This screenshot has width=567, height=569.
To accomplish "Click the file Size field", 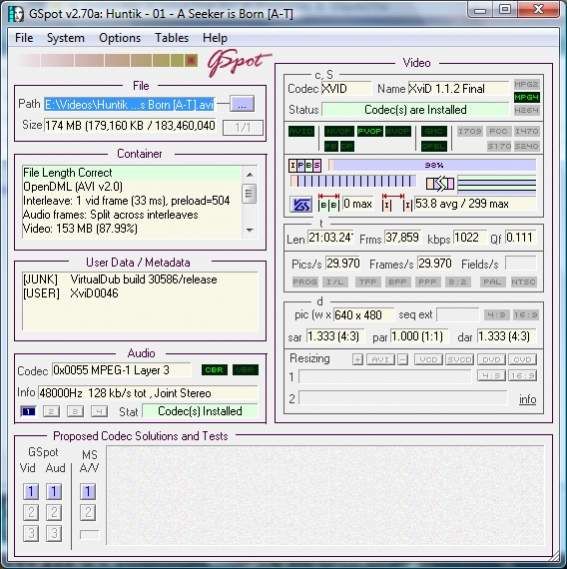I will click(x=130, y=126).
